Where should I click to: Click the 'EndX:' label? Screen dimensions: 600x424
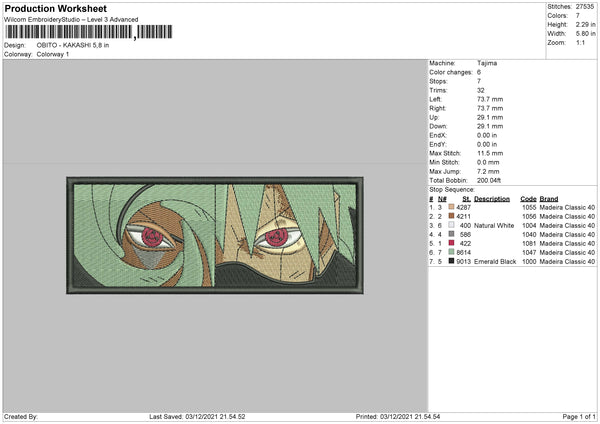pos(438,135)
